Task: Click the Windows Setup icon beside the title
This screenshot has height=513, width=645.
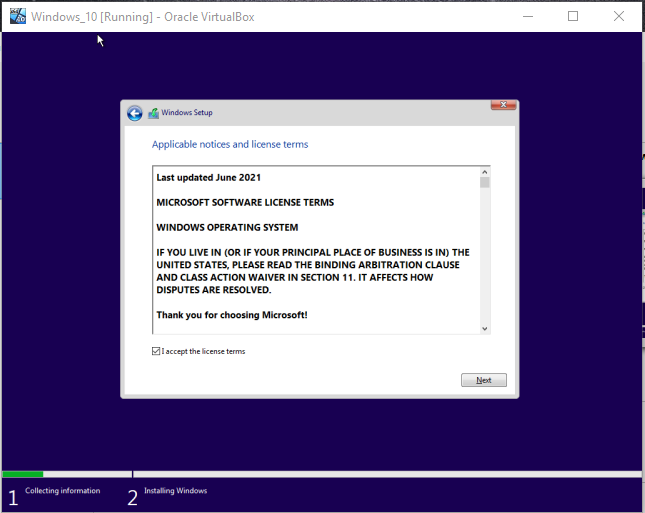Action: (153, 113)
